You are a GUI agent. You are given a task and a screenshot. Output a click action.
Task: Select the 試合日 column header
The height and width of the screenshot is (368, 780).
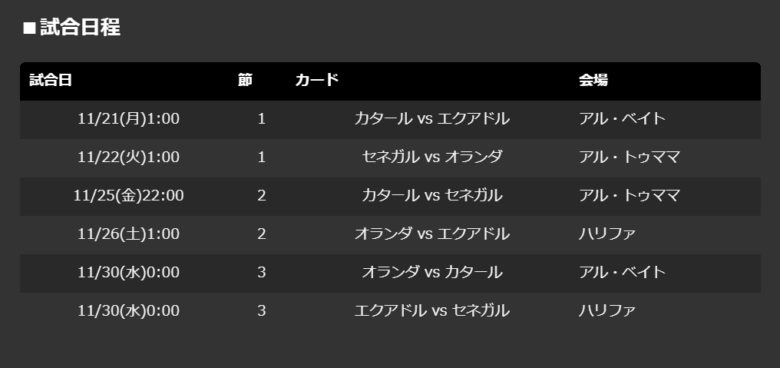51,80
